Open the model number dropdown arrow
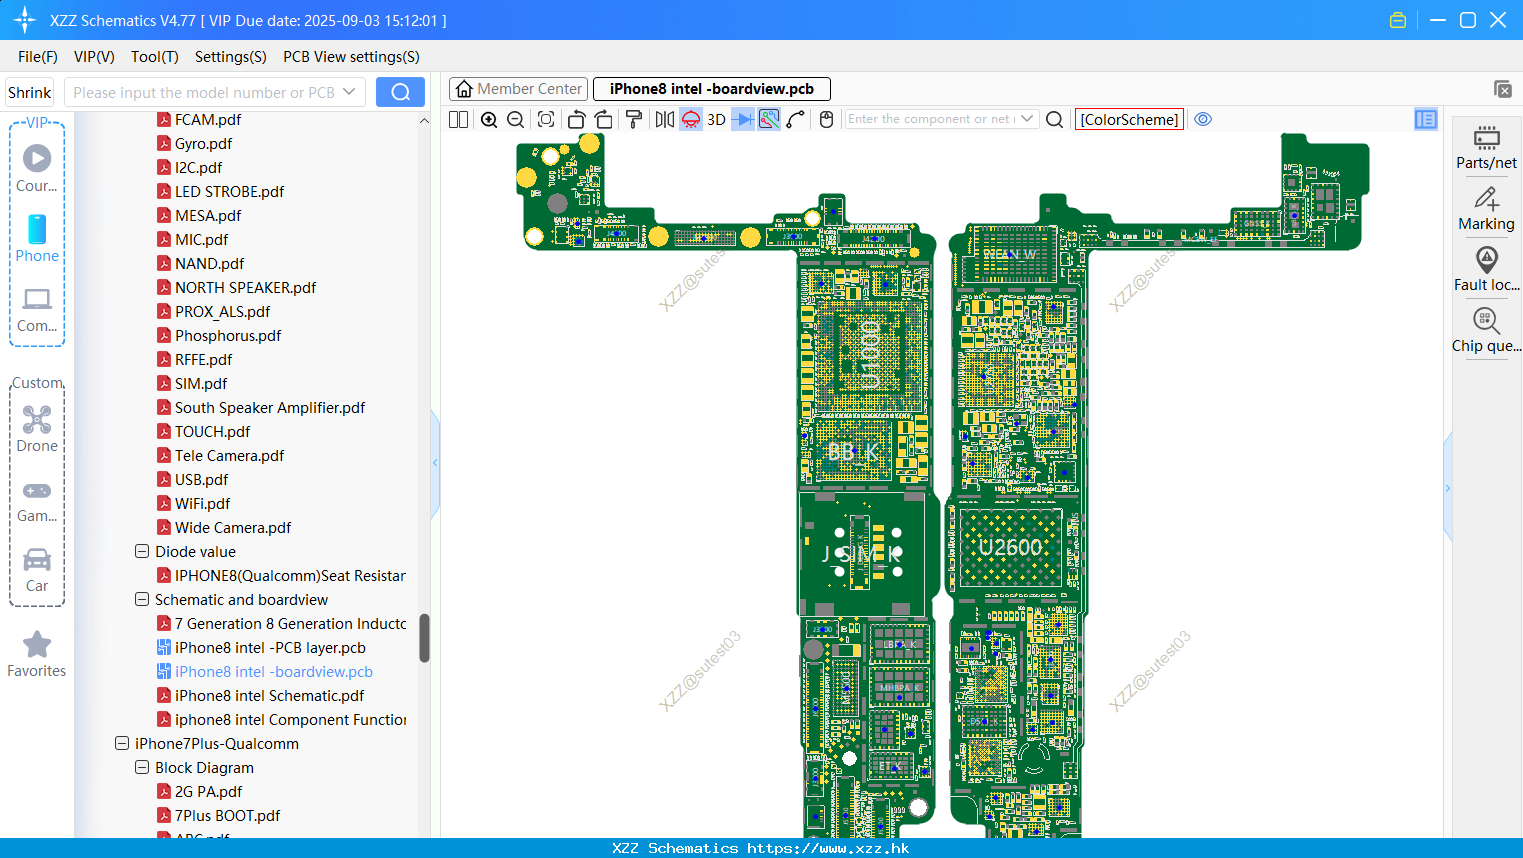Screen dimensions: 1523x858 point(349,92)
